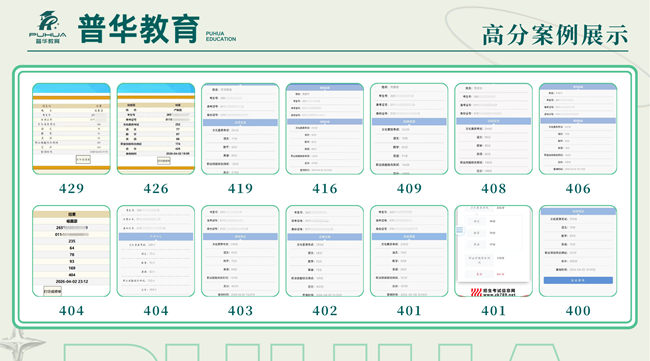
Task: Click the score number 406
Action: 578,189
